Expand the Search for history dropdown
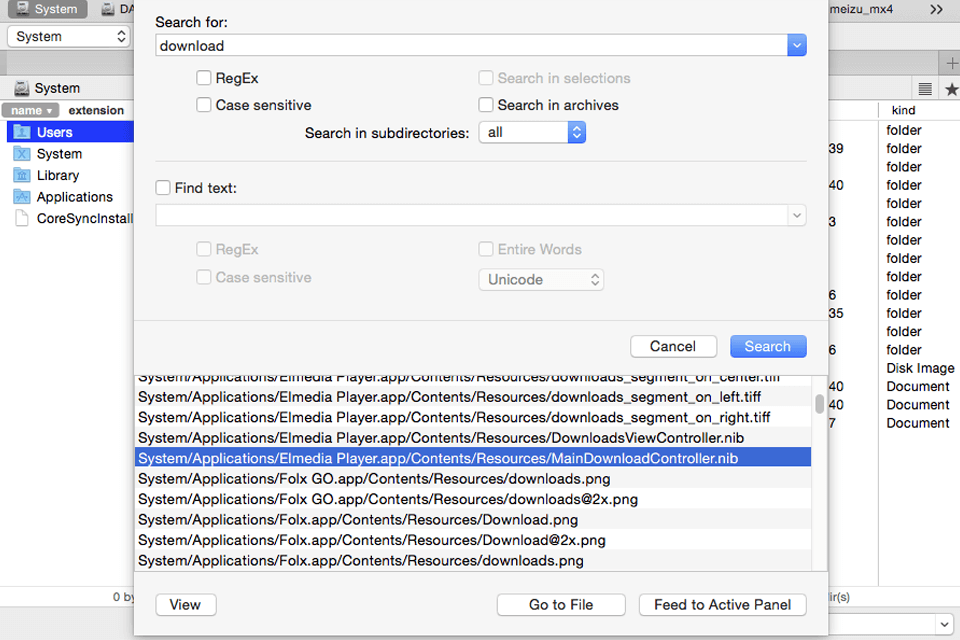Image resolution: width=960 pixels, height=640 pixels. 796,45
